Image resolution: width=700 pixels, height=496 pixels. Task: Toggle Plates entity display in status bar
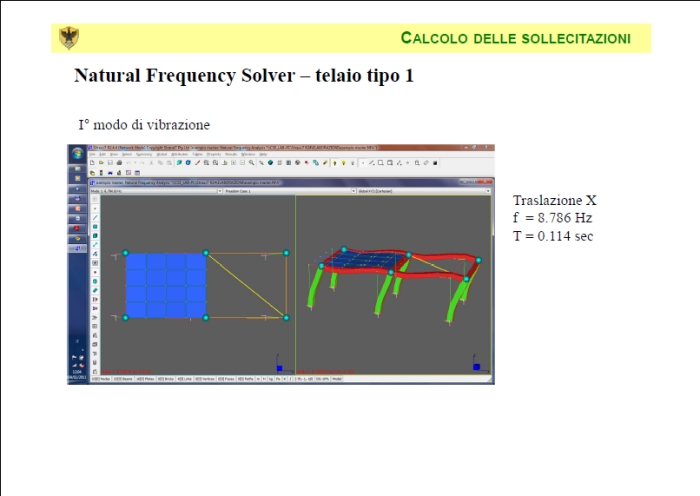tap(144, 380)
